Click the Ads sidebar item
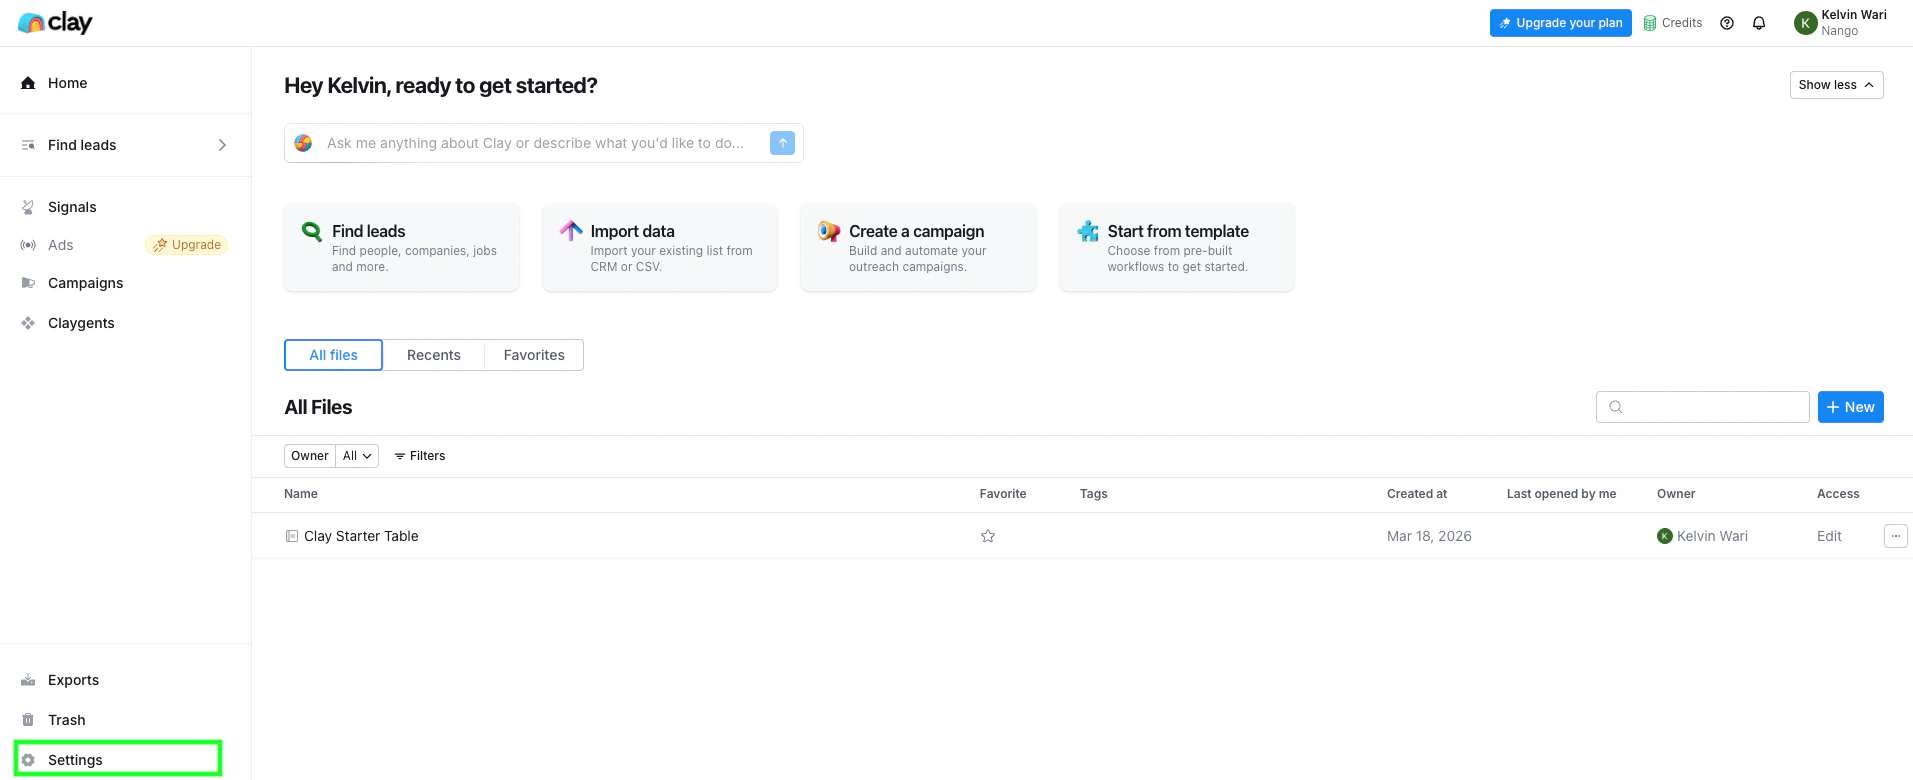This screenshot has width=1913, height=780. [60, 245]
